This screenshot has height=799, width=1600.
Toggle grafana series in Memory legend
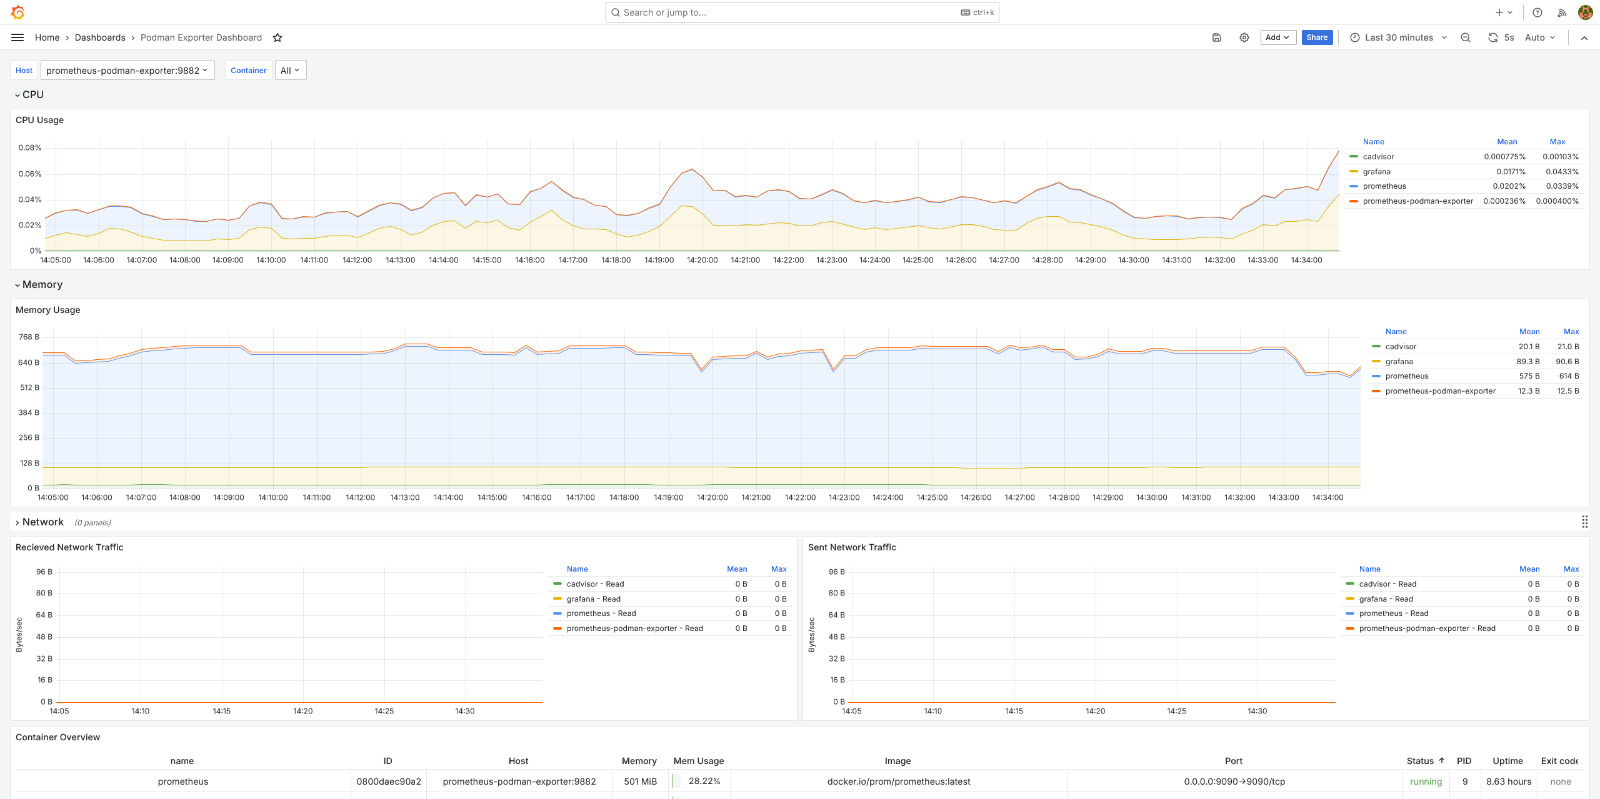(x=1399, y=362)
